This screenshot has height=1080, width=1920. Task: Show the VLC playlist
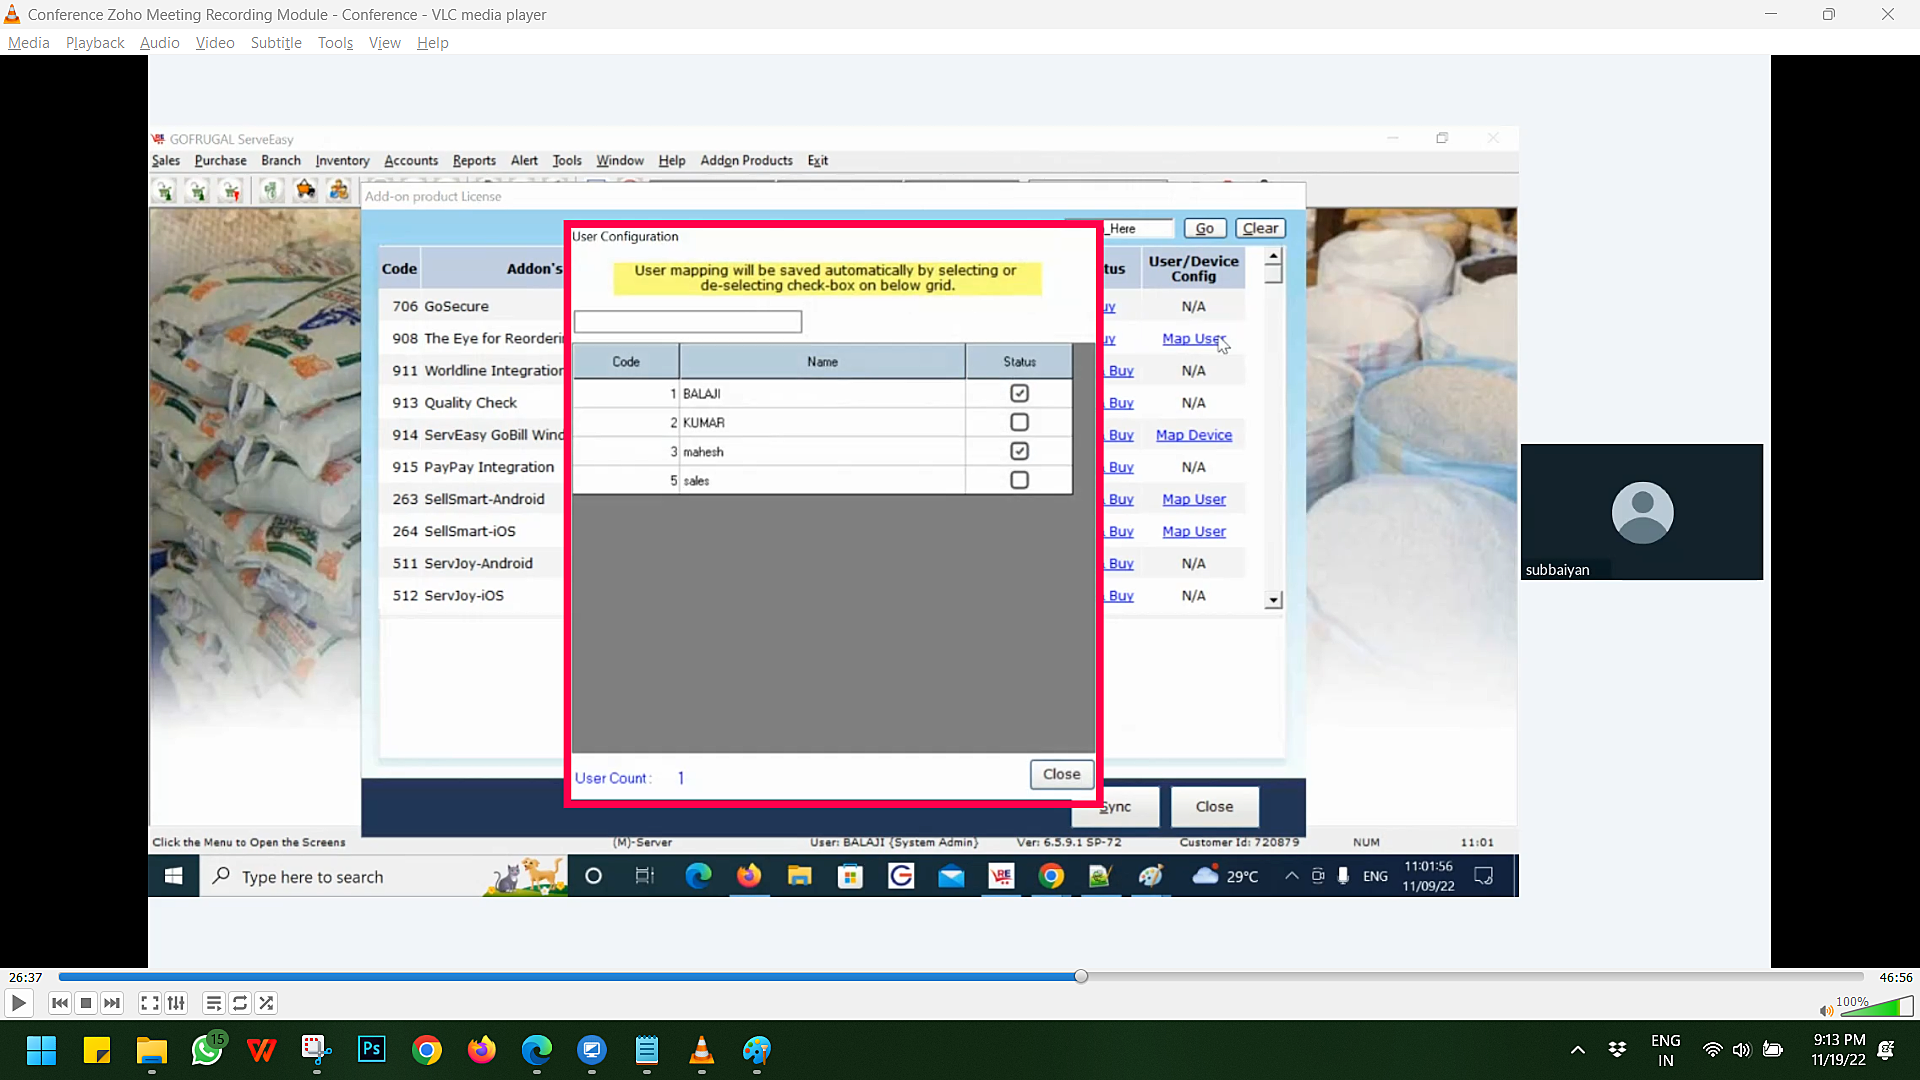213,1003
